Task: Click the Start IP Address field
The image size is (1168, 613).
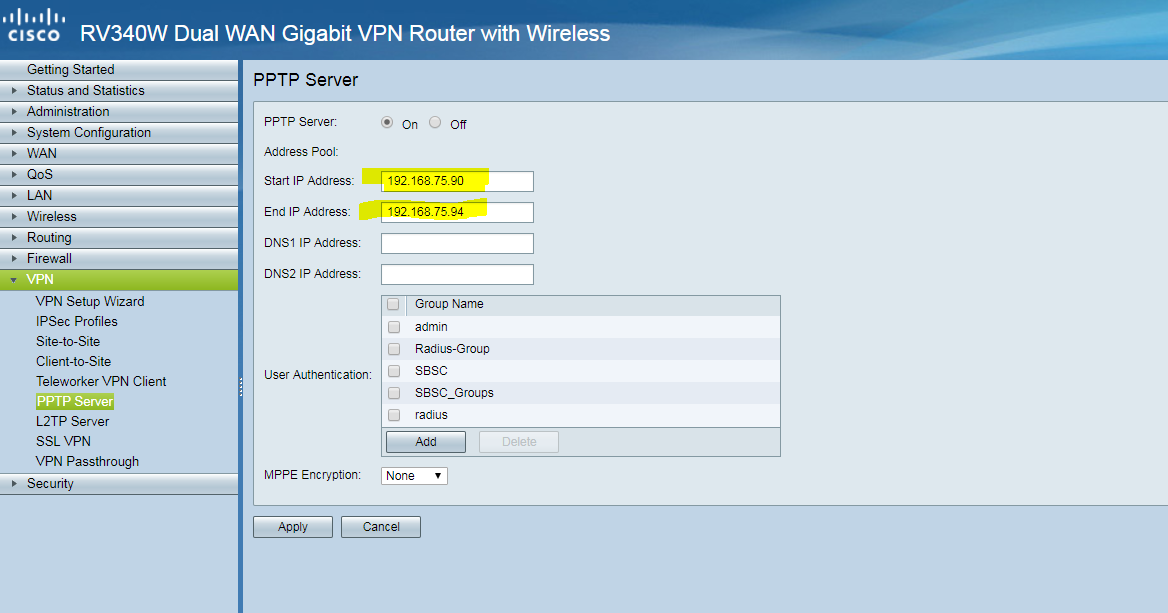Action: click(x=457, y=181)
